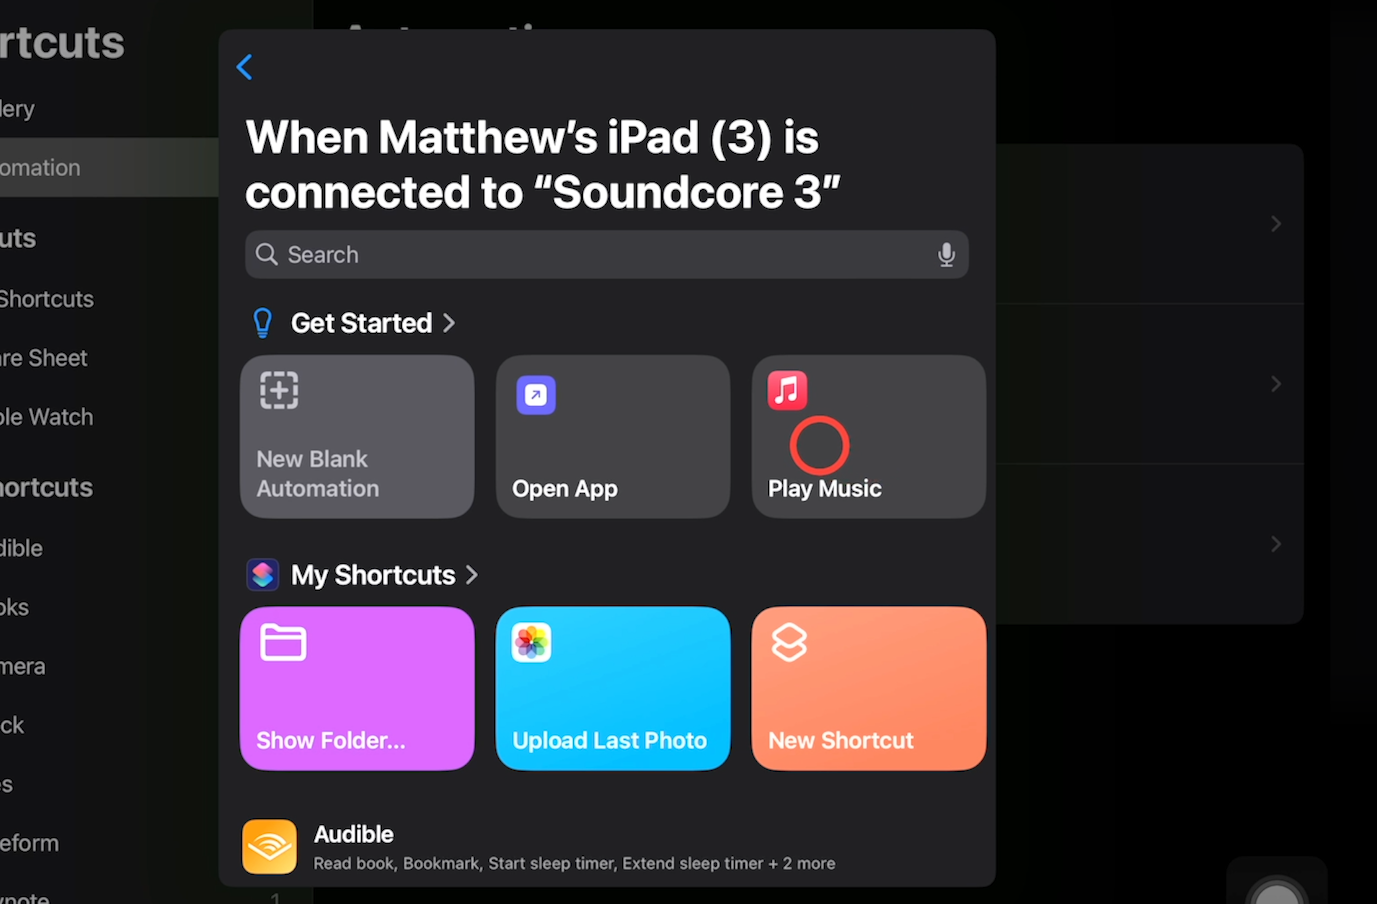Tap the microphone dictation icon in Search
This screenshot has height=904, width=1377.
(946, 255)
